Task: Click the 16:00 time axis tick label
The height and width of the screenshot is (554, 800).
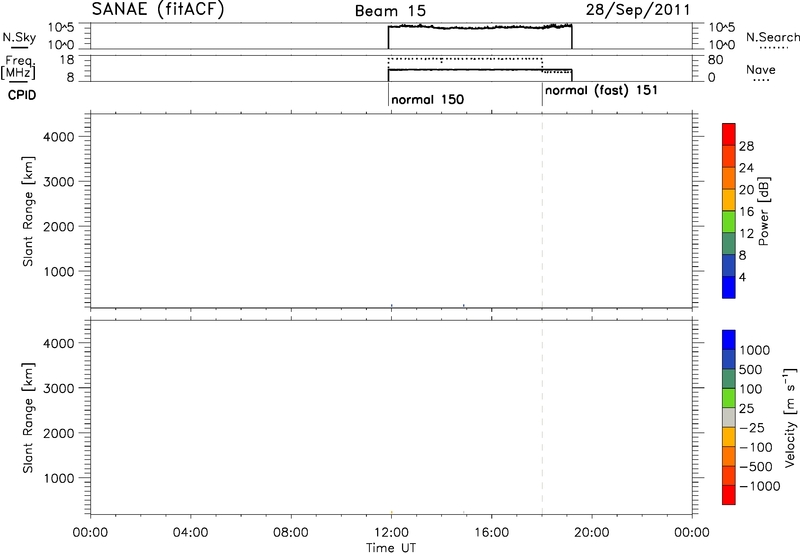Action: [491, 533]
